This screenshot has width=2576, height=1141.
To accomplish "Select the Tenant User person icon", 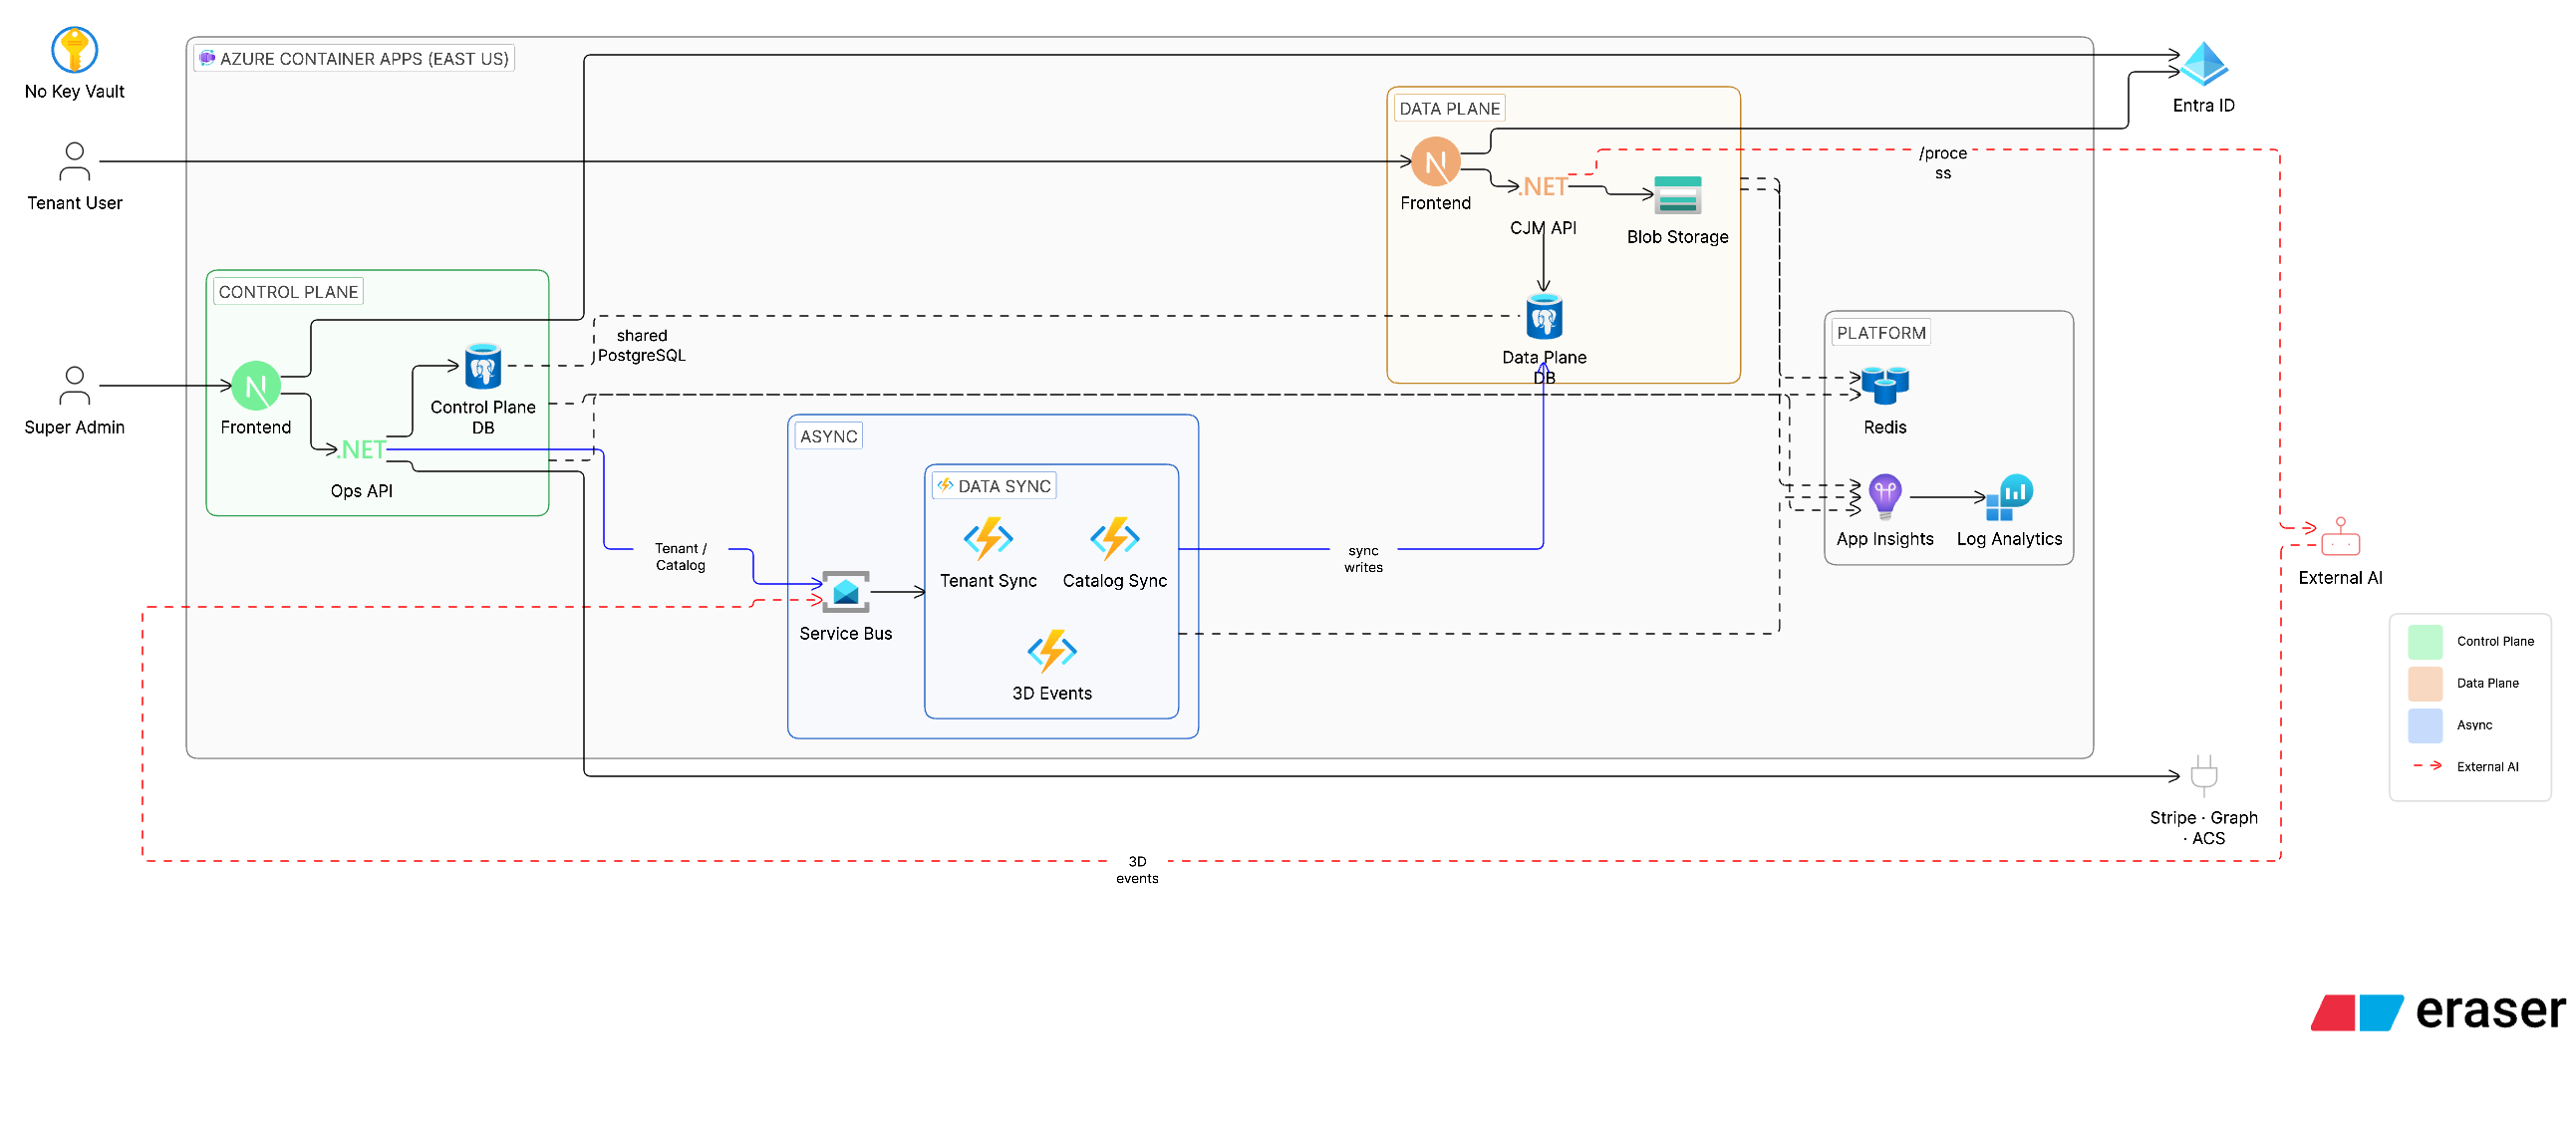I will [74, 161].
